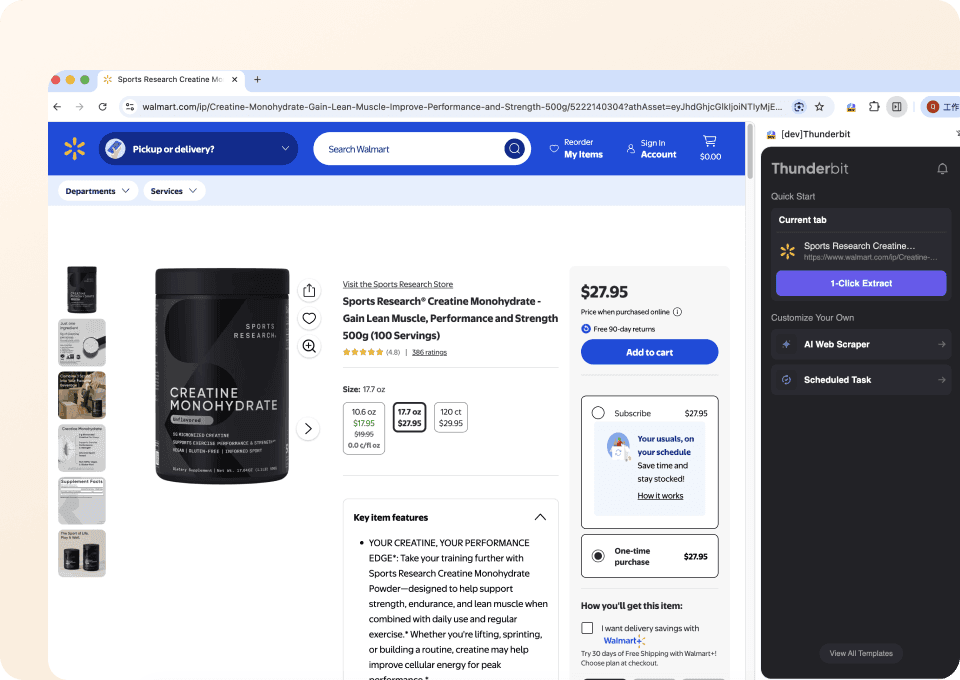Viewport: 960px width, 680px height.
Task: Open Google Lens icon in address bar
Action: tap(798, 106)
